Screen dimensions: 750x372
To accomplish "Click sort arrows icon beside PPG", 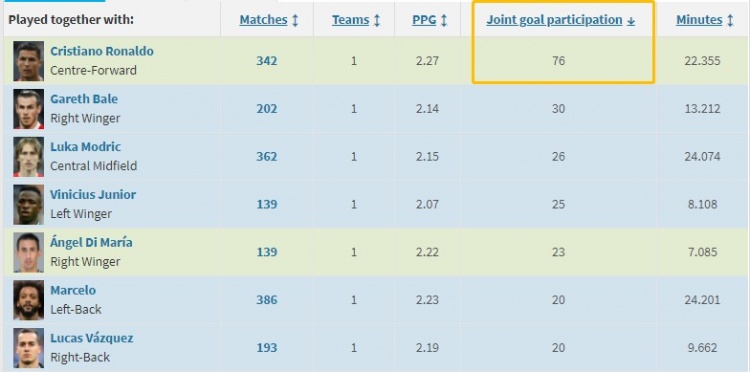I will pyautogui.click(x=444, y=21).
